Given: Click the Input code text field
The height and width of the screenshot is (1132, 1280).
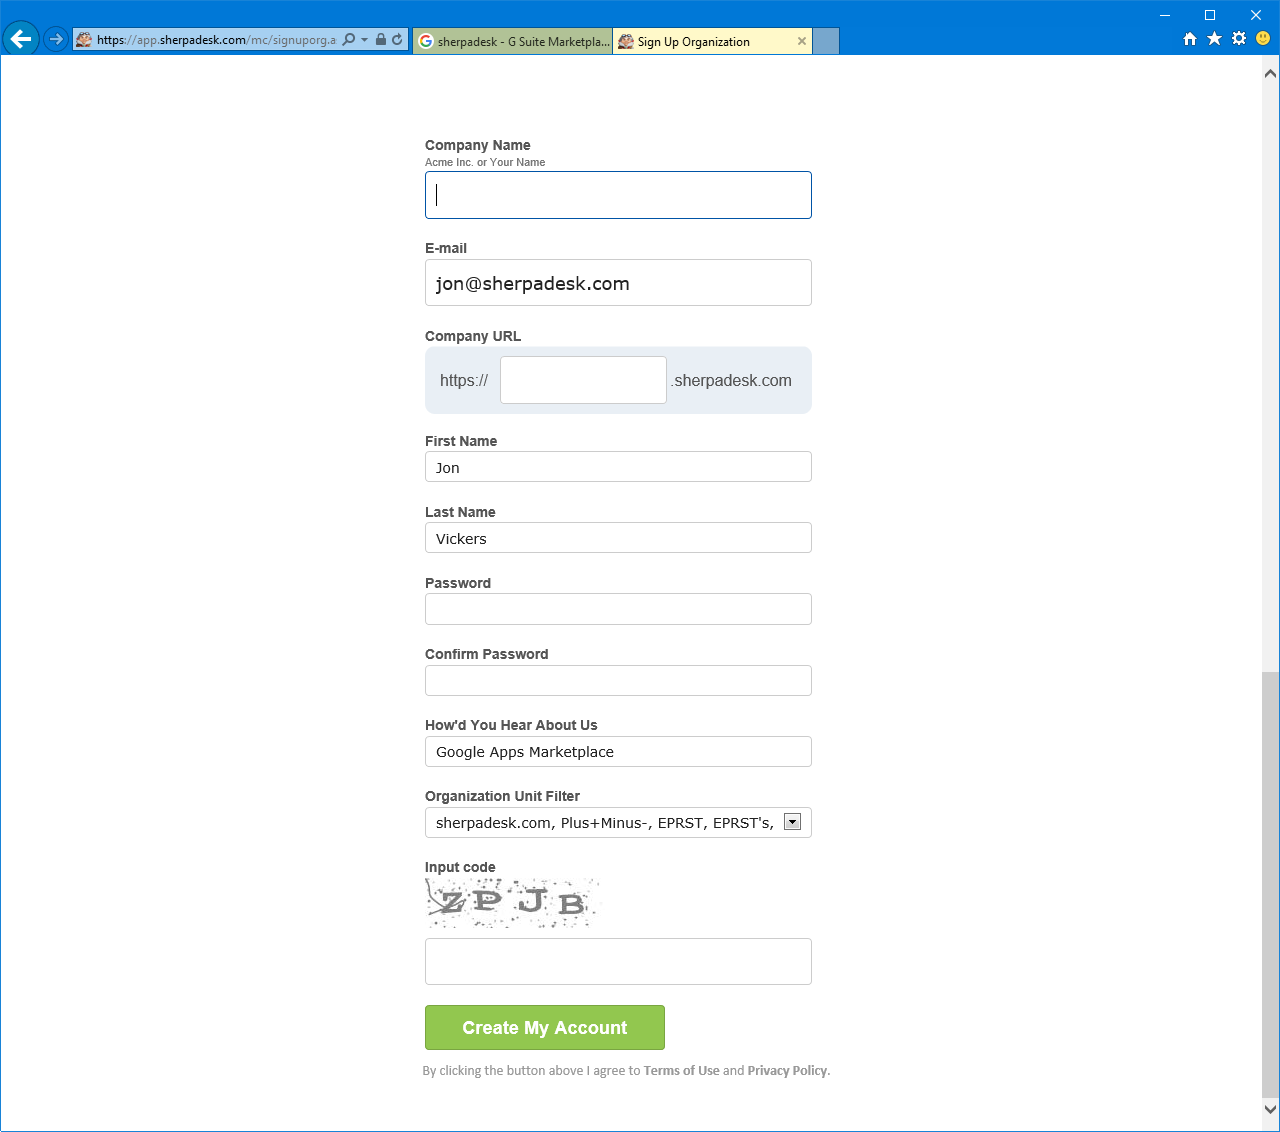Looking at the screenshot, I should 617,961.
